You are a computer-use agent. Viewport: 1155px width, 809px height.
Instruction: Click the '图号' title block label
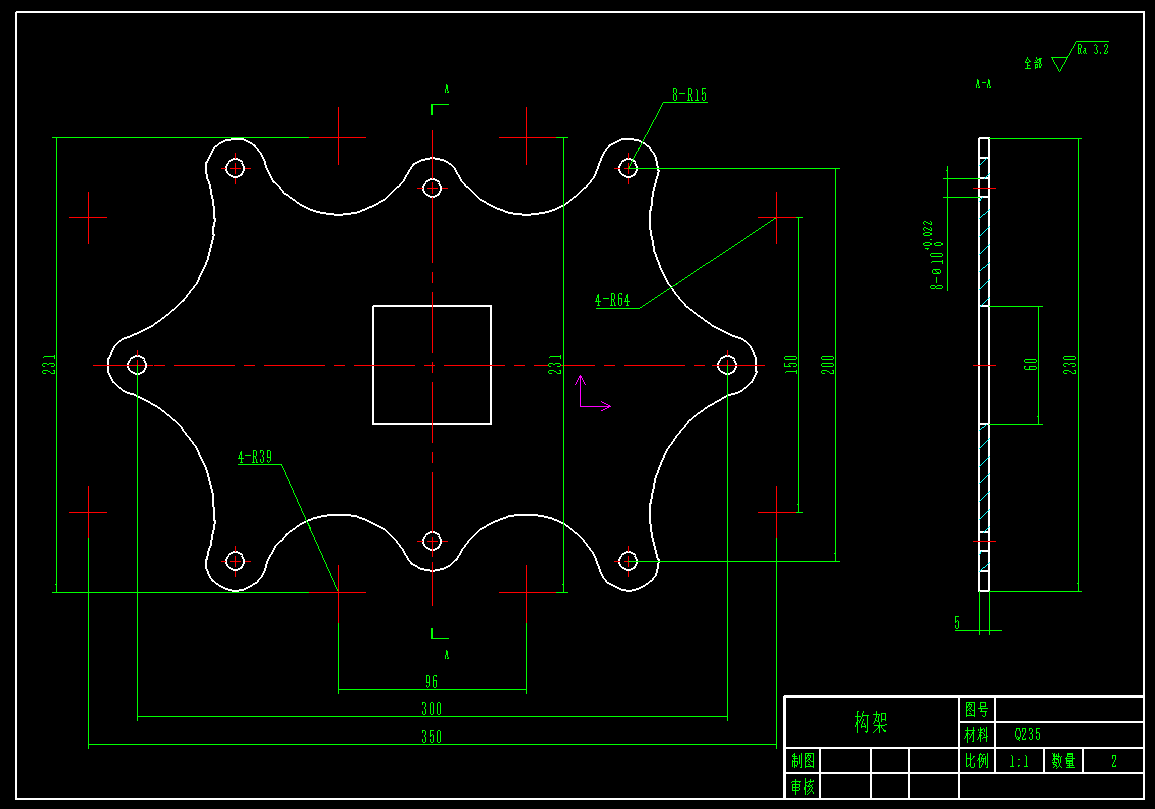(977, 710)
